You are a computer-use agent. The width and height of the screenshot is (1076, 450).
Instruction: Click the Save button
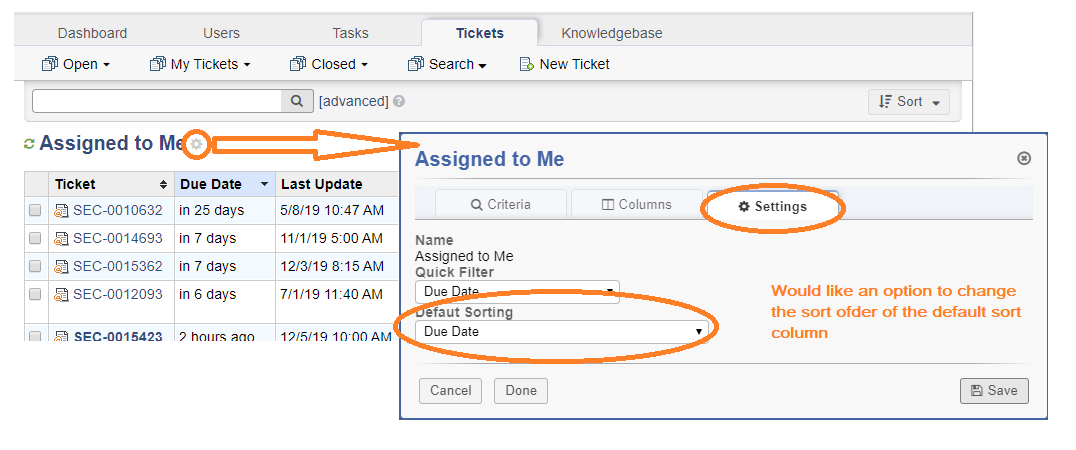point(994,390)
